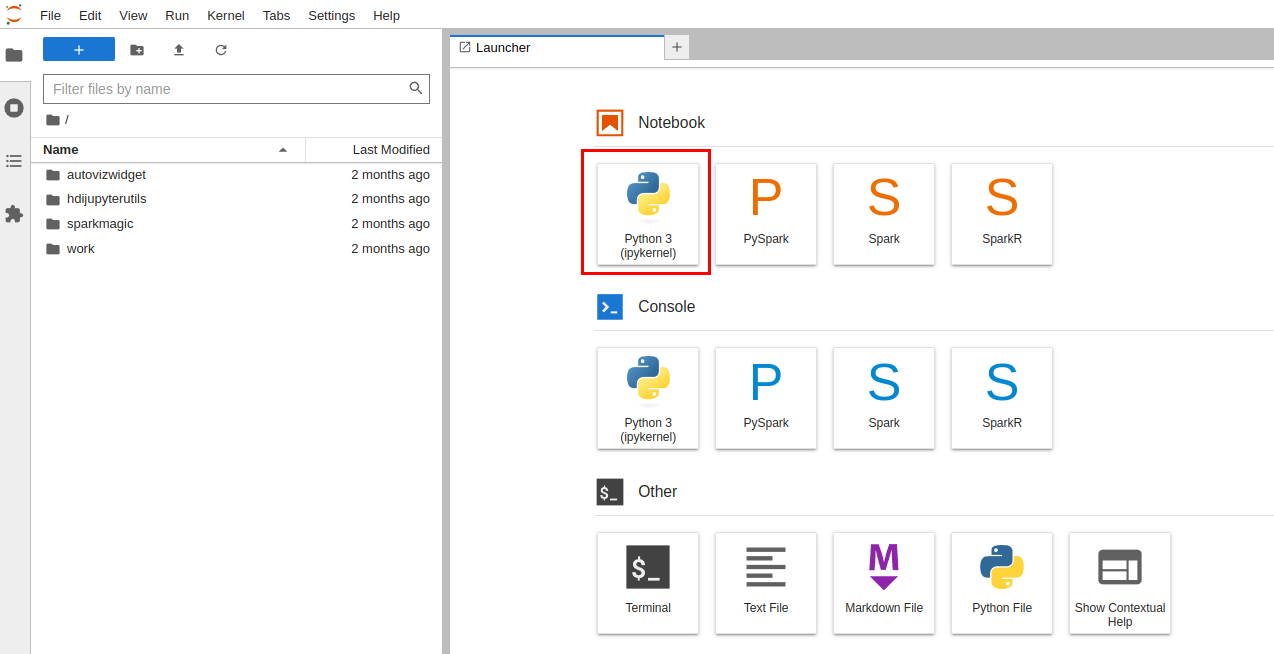Open the Settings menu
The image size is (1274, 654).
[x=331, y=15]
